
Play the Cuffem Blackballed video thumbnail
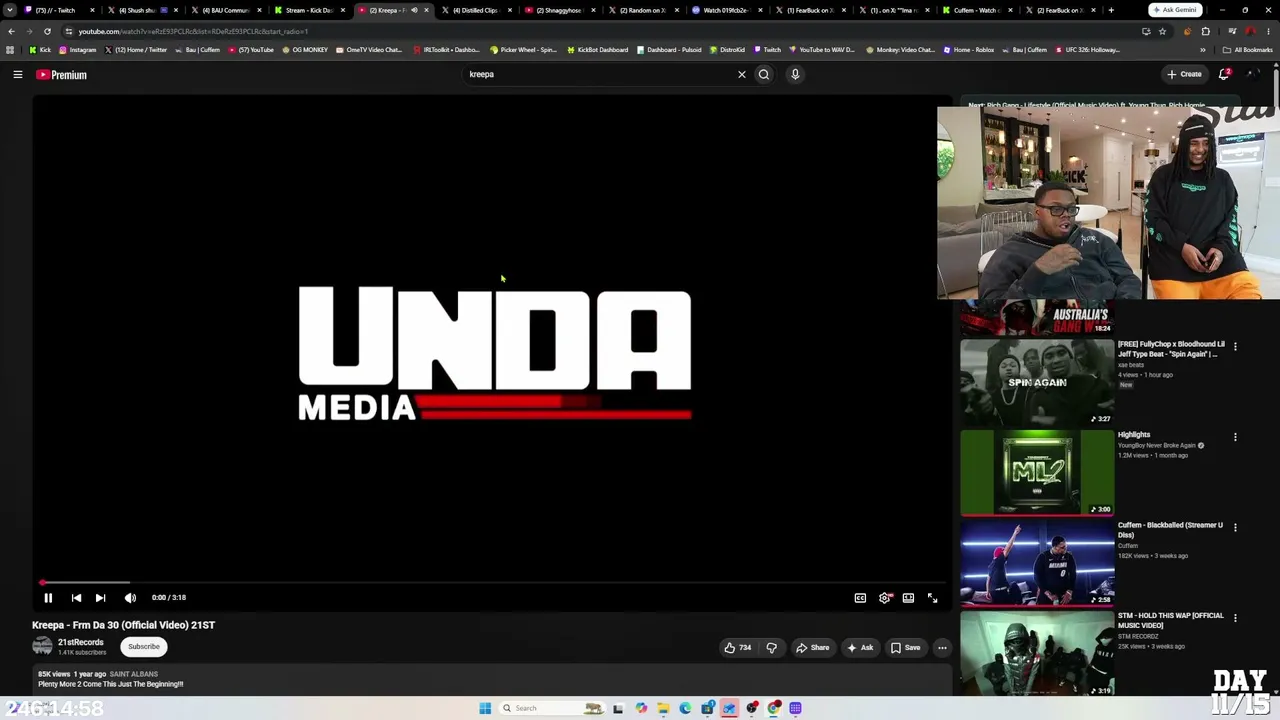tap(1037, 563)
